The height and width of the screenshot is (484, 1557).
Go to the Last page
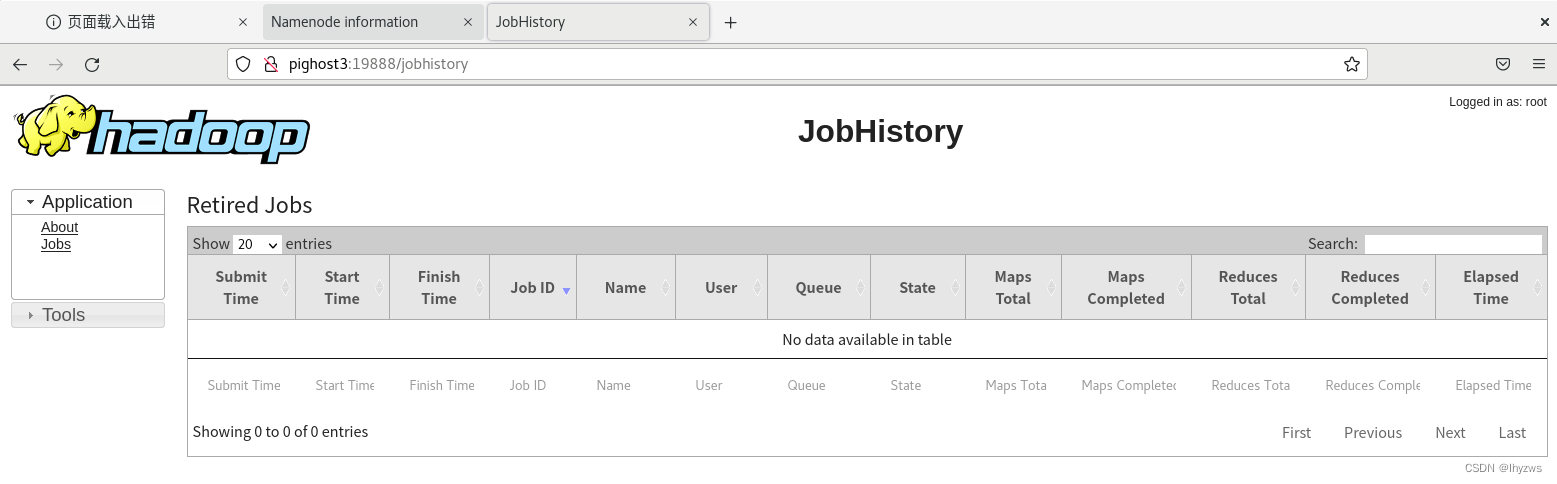click(1512, 433)
